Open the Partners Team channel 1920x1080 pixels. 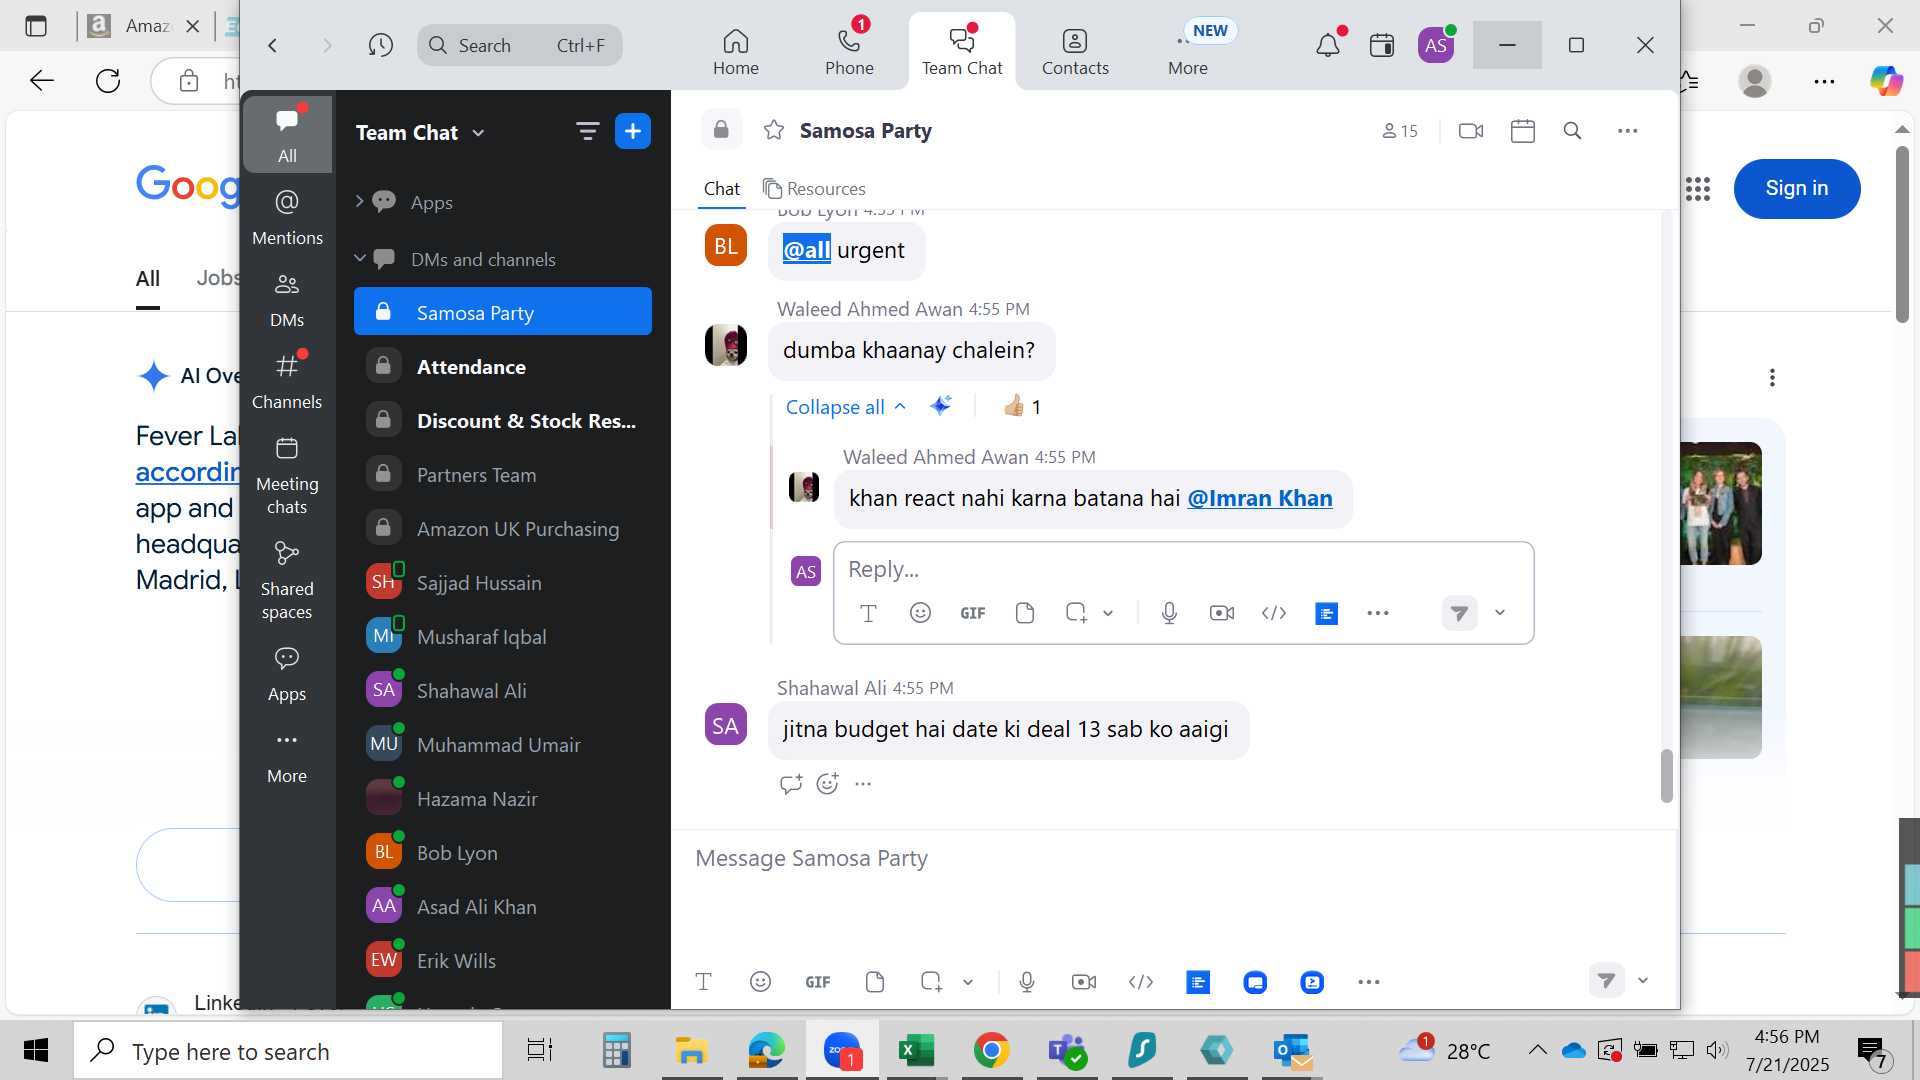503,475
